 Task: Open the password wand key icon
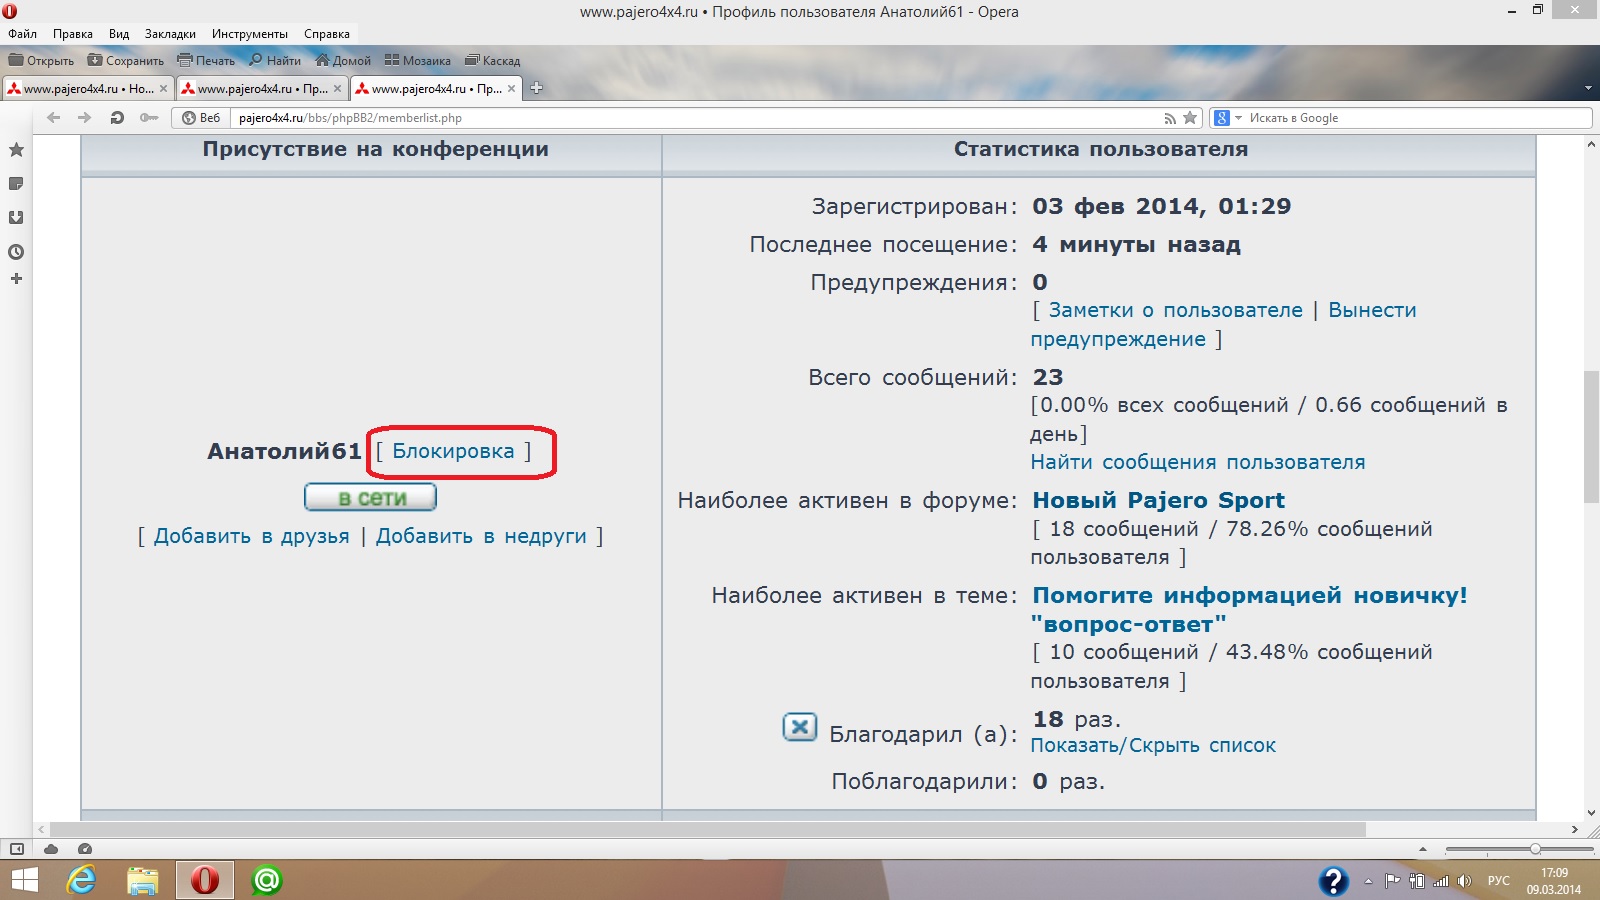149,118
